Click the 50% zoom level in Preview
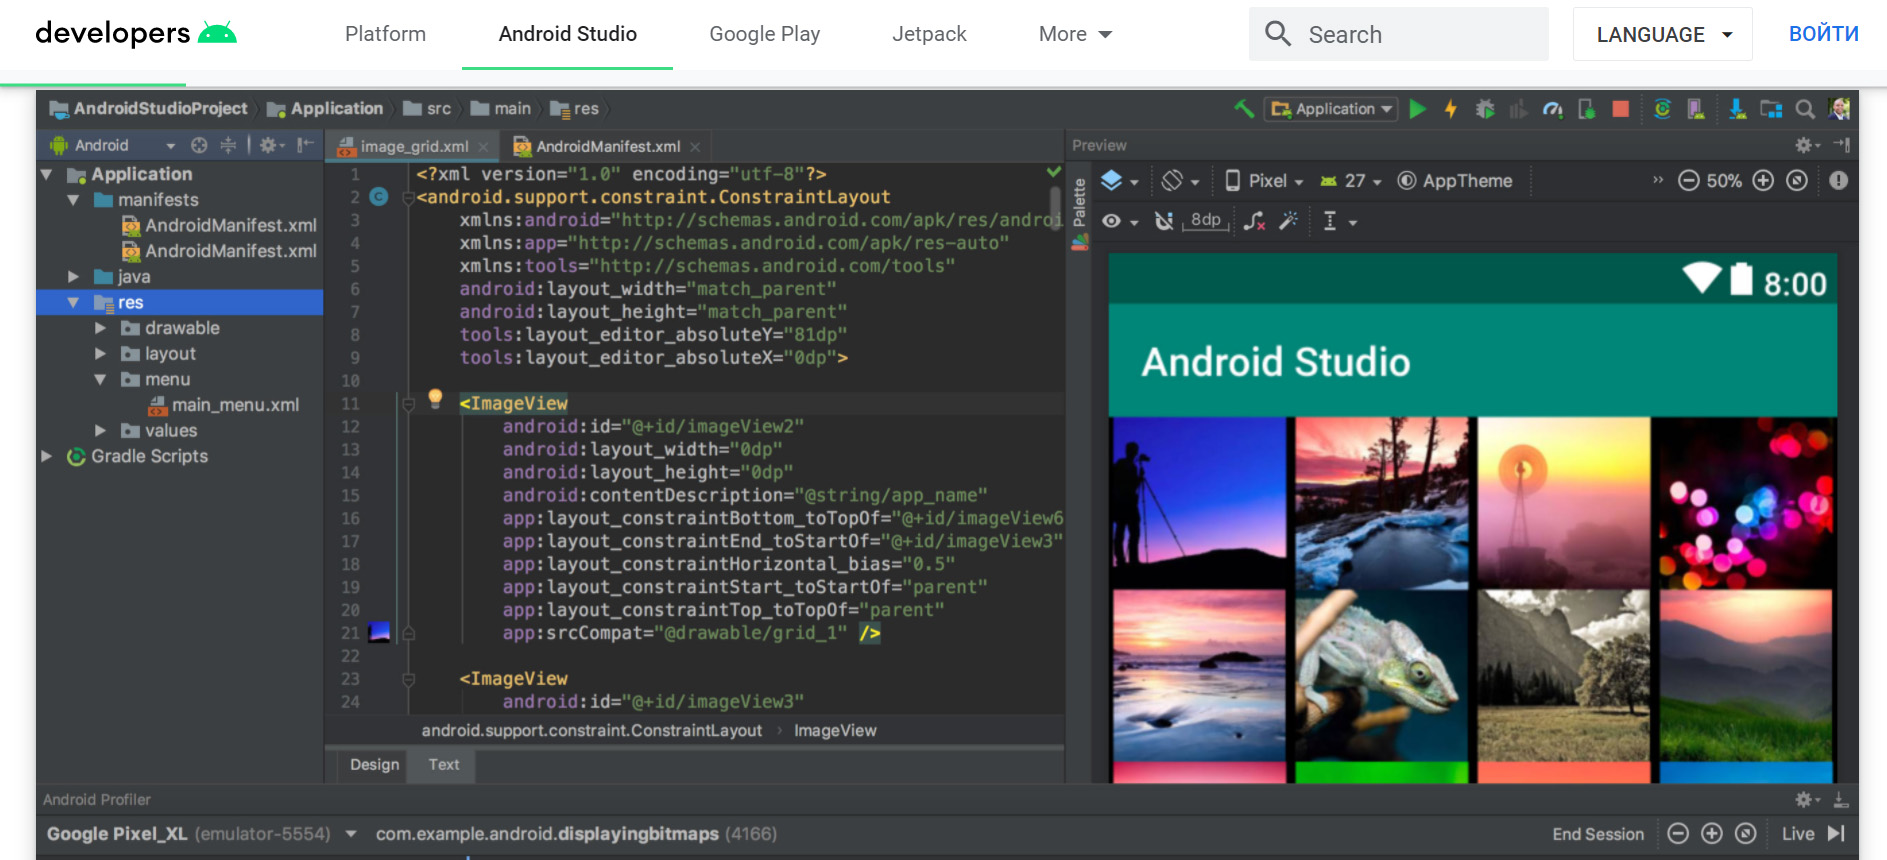The height and width of the screenshot is (860, 1887). tap(1724, 181)
